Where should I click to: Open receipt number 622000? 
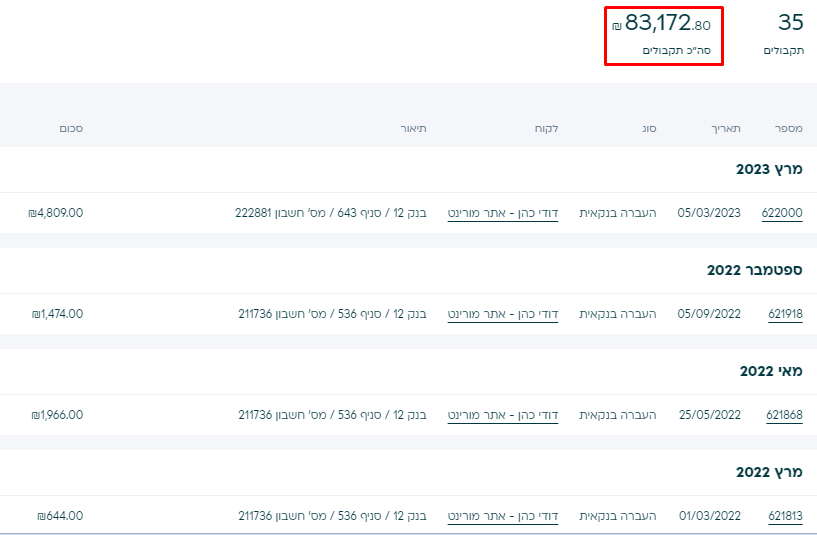[782, 213]
